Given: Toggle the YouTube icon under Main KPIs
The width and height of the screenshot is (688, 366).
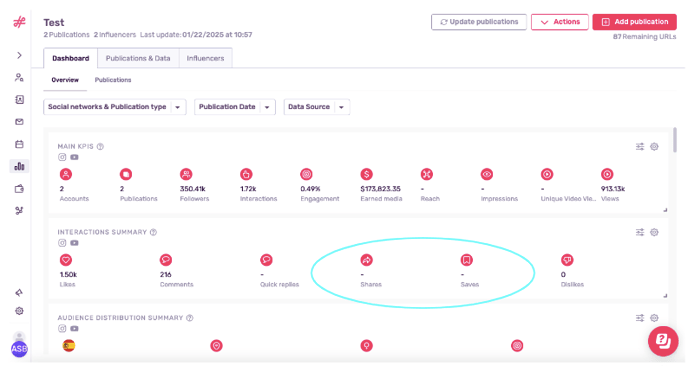Looking at the screenshot, I should click(75, 157).
